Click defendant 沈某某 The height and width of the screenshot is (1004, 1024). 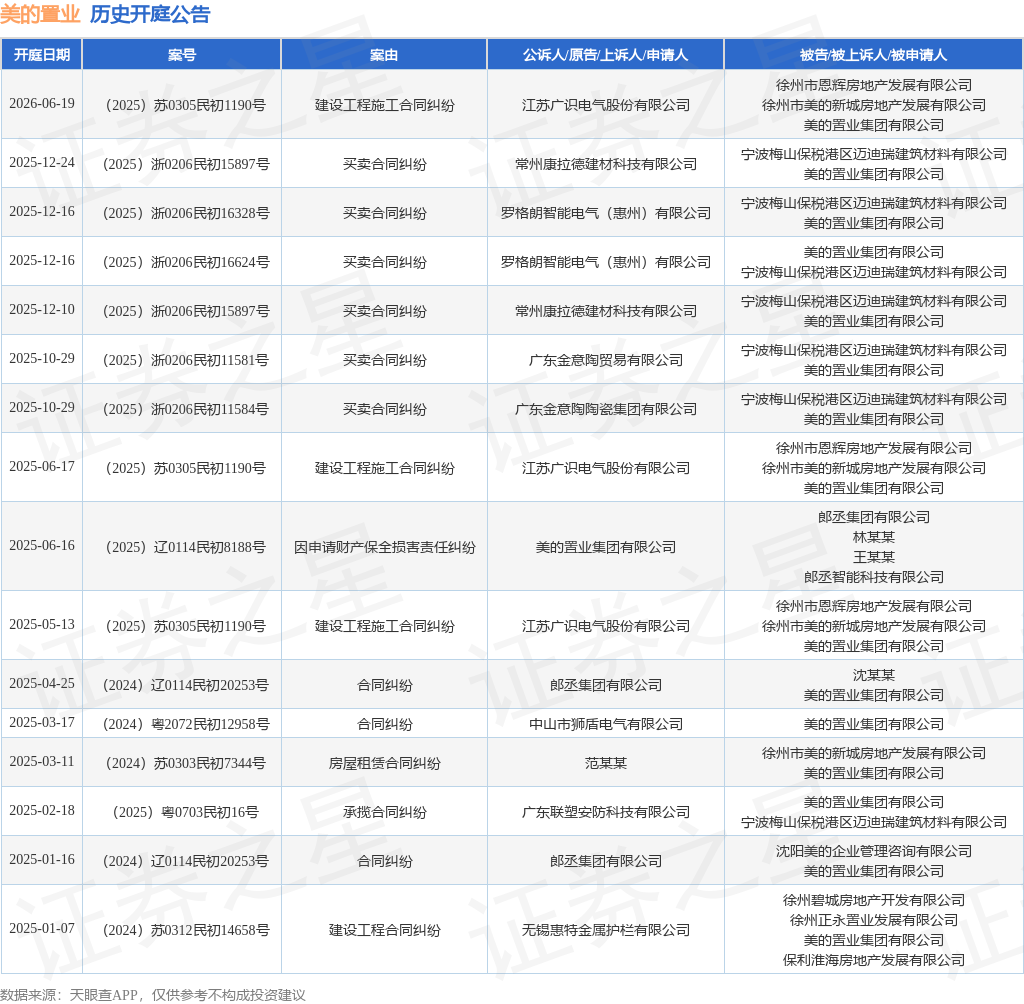tap(873, 675)
